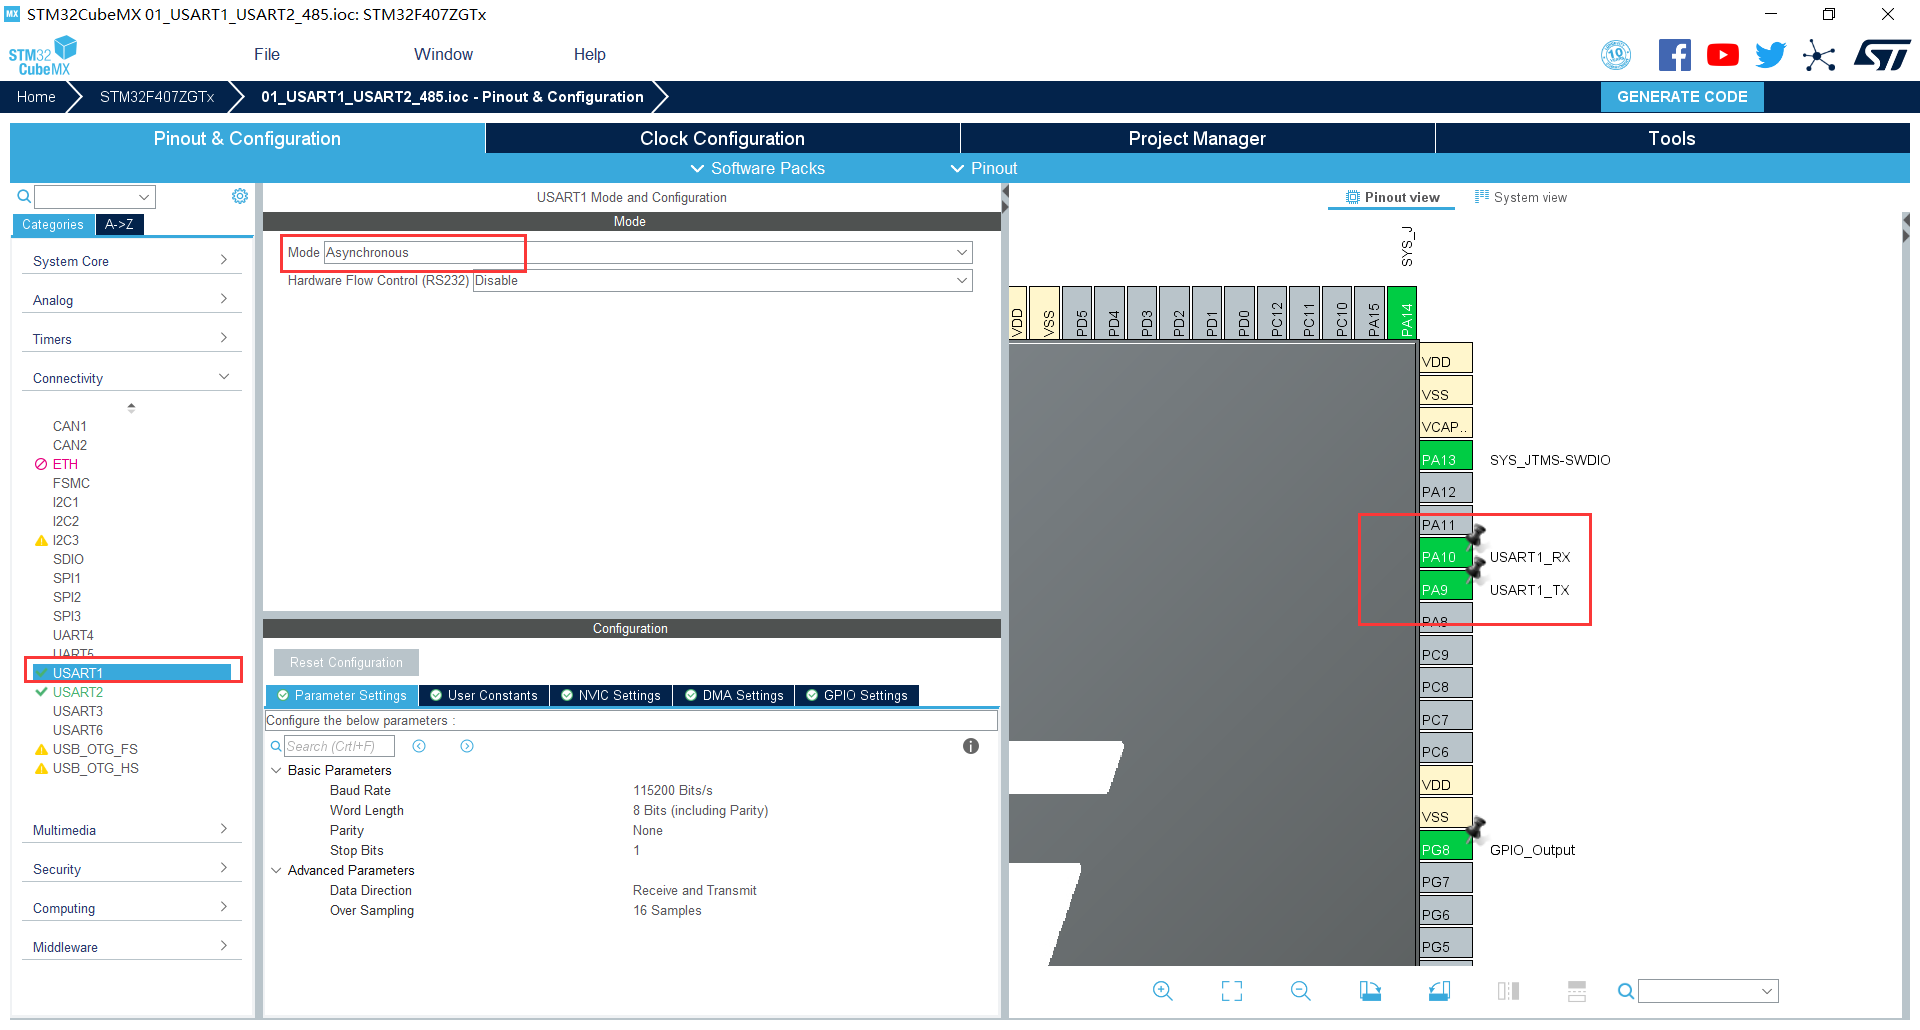The width and height of the screenshot is (1920, 1030).
Task: Open Hardware Flow Control dropdown
Action: click(722, 281)
